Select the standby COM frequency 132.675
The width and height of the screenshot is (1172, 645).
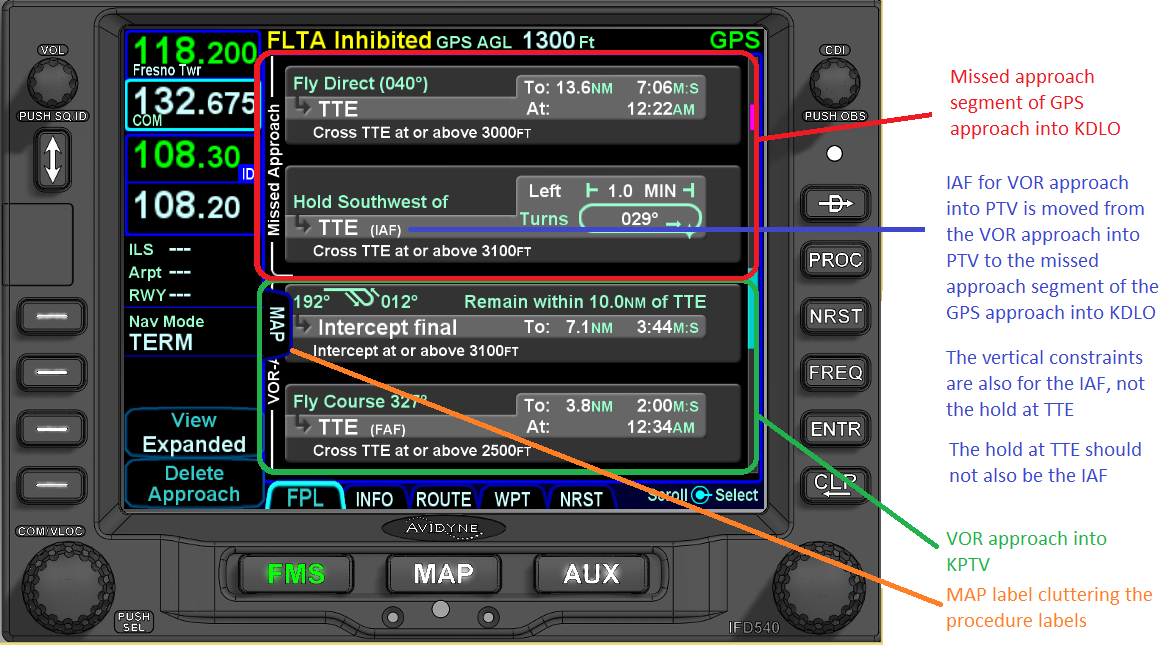point(194,104)
